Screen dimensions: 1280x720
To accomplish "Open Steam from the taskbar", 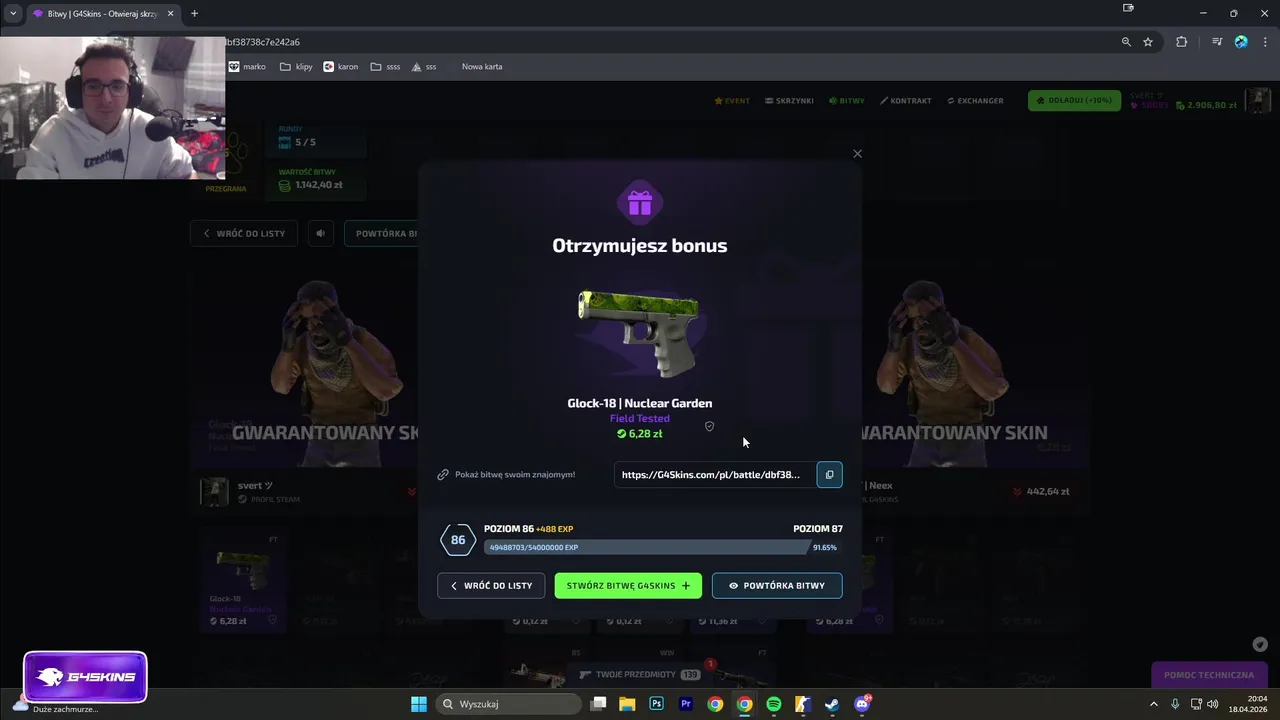I will [832, 704].
